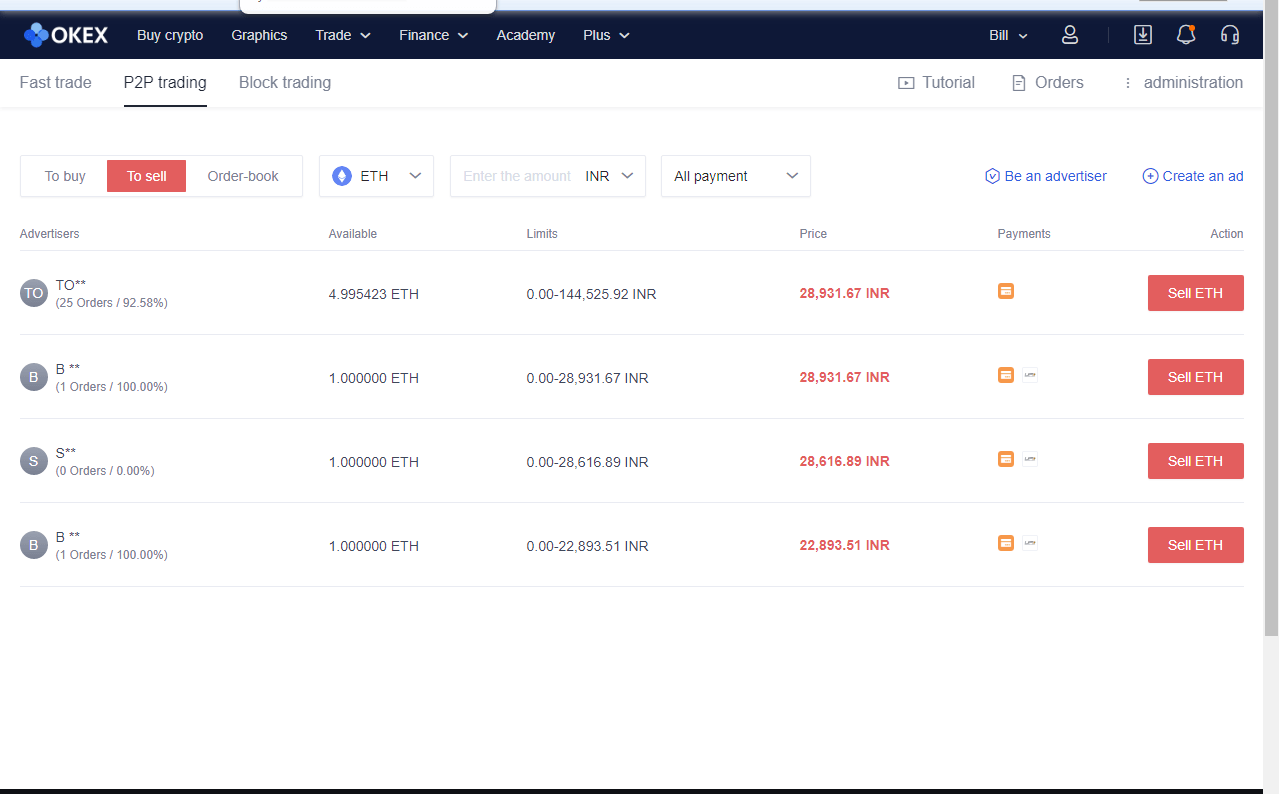Click the S avatar for advertiser S**
Screen dimensions: 1279x794
point(34,461)
